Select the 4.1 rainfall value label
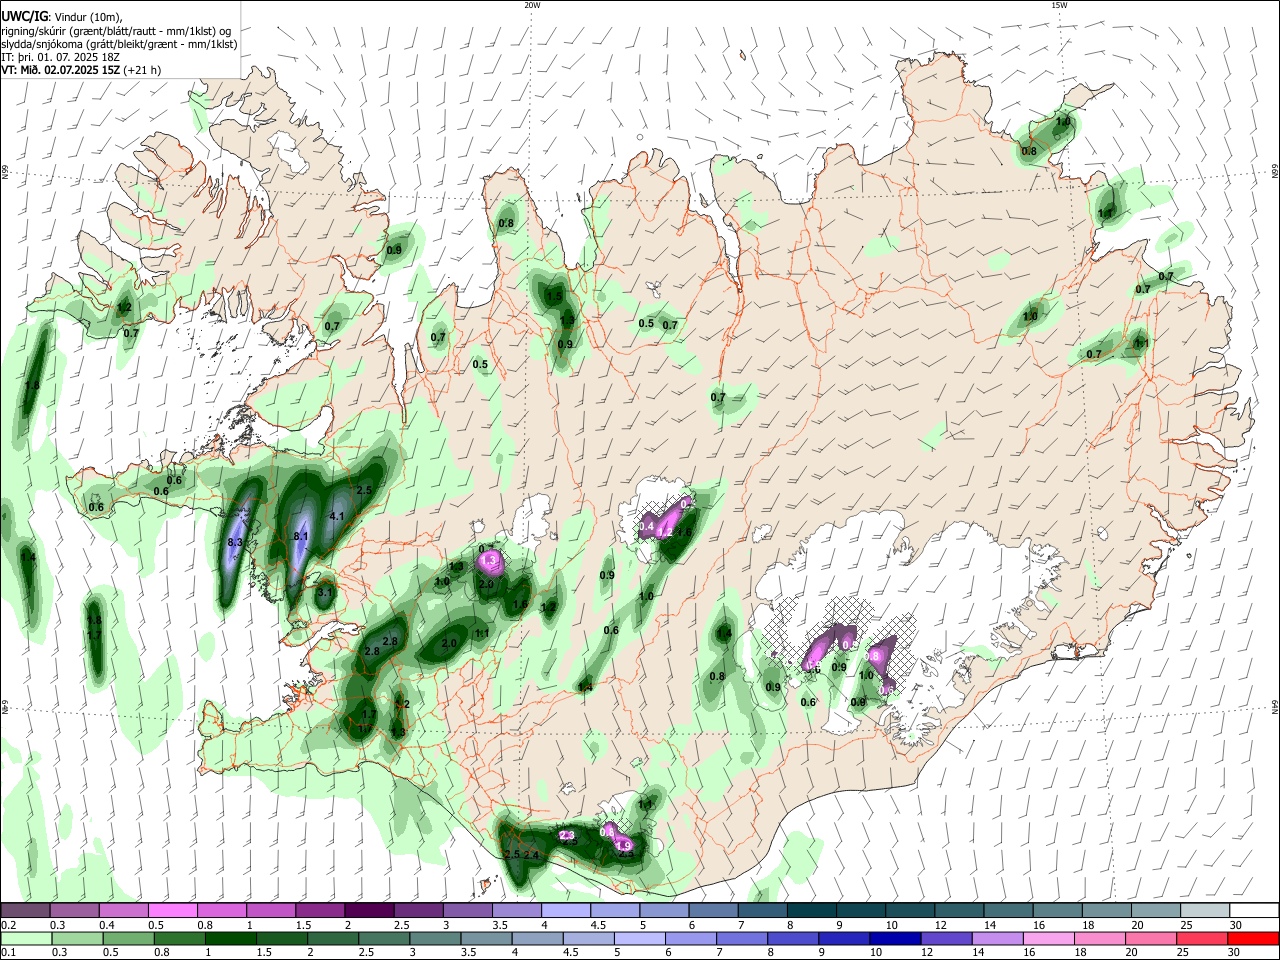The image size is (1280, 960). pos(337,516)
